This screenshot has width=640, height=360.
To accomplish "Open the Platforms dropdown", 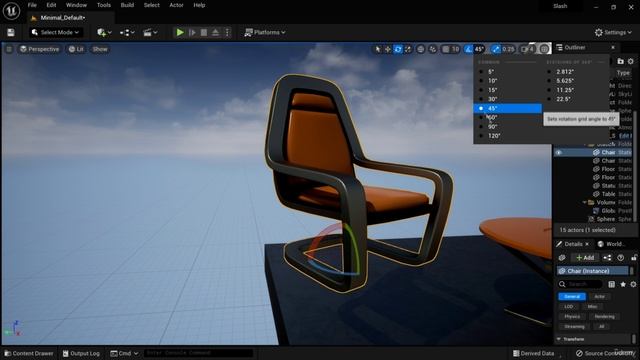I will 264,32.
